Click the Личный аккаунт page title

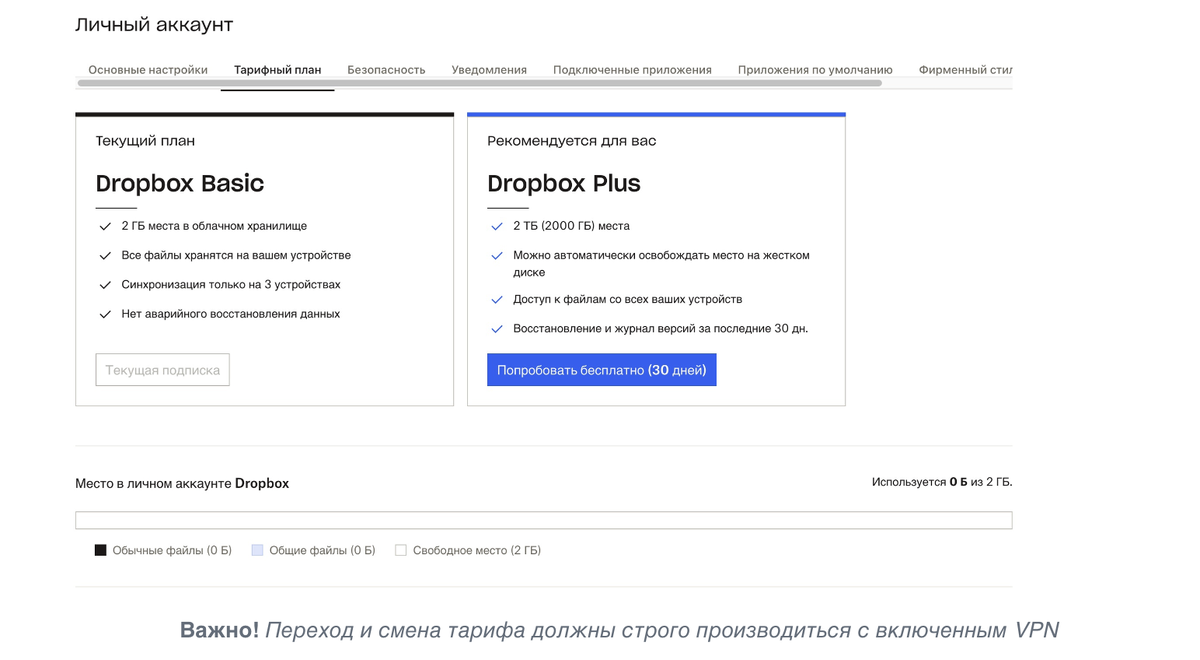point(154,25)
